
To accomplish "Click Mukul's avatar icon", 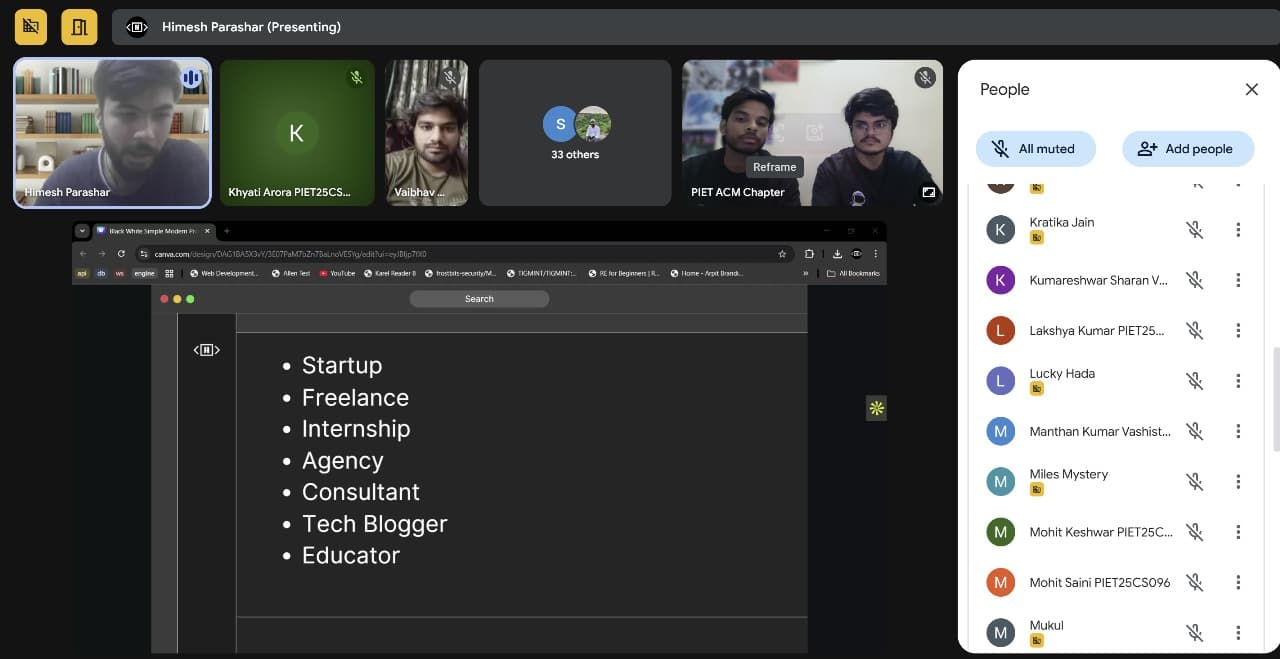I will (1001, 633).
